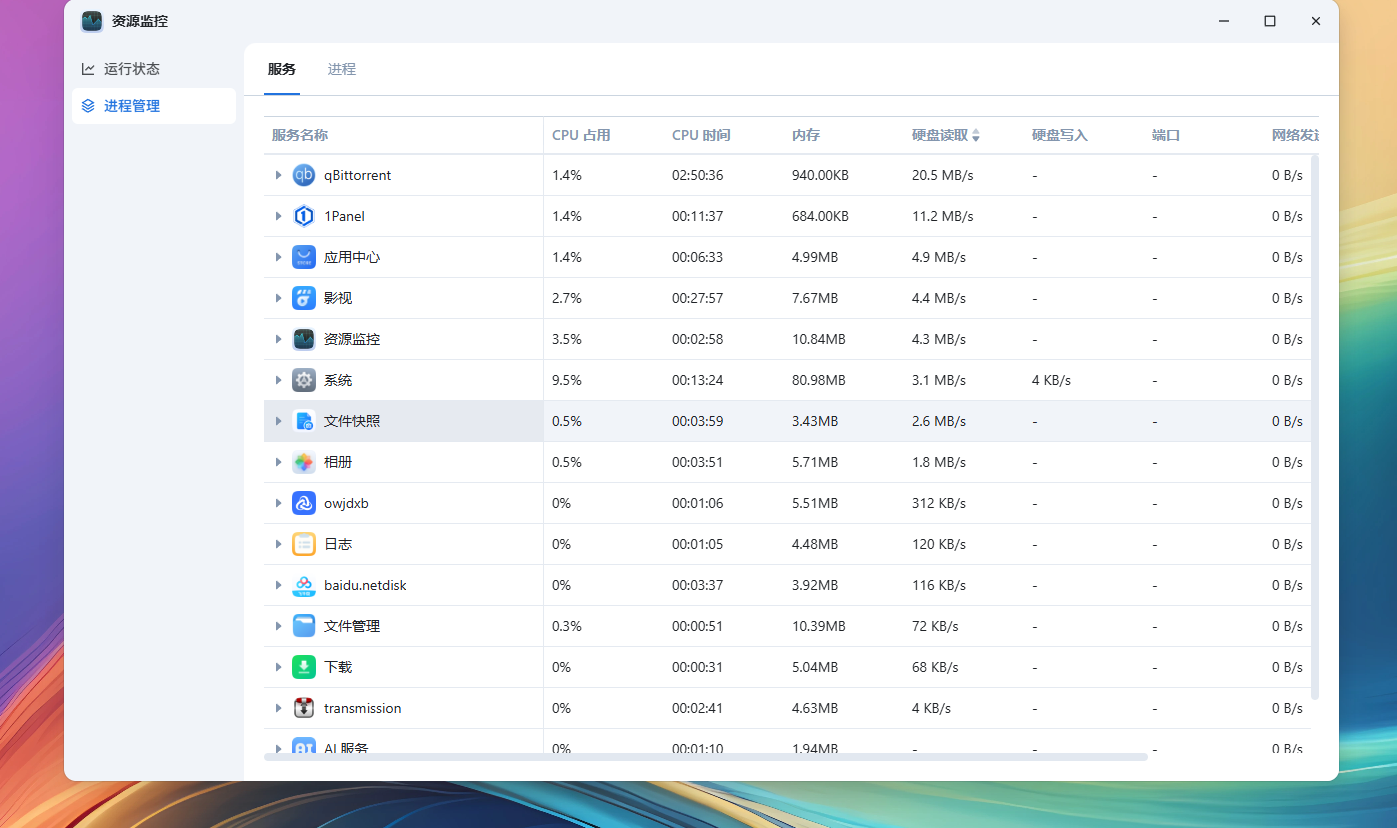Maximize the 资源监控 window
Screen dimensions: 1397x828
pyautogui.click(x=1270, y=21)
